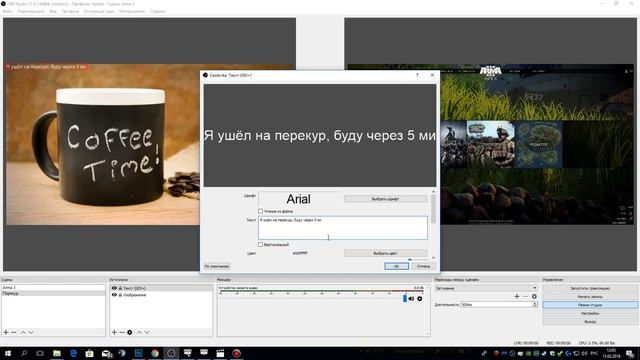
Task: Open Task View on the taskbar
Action: [40, 353]
